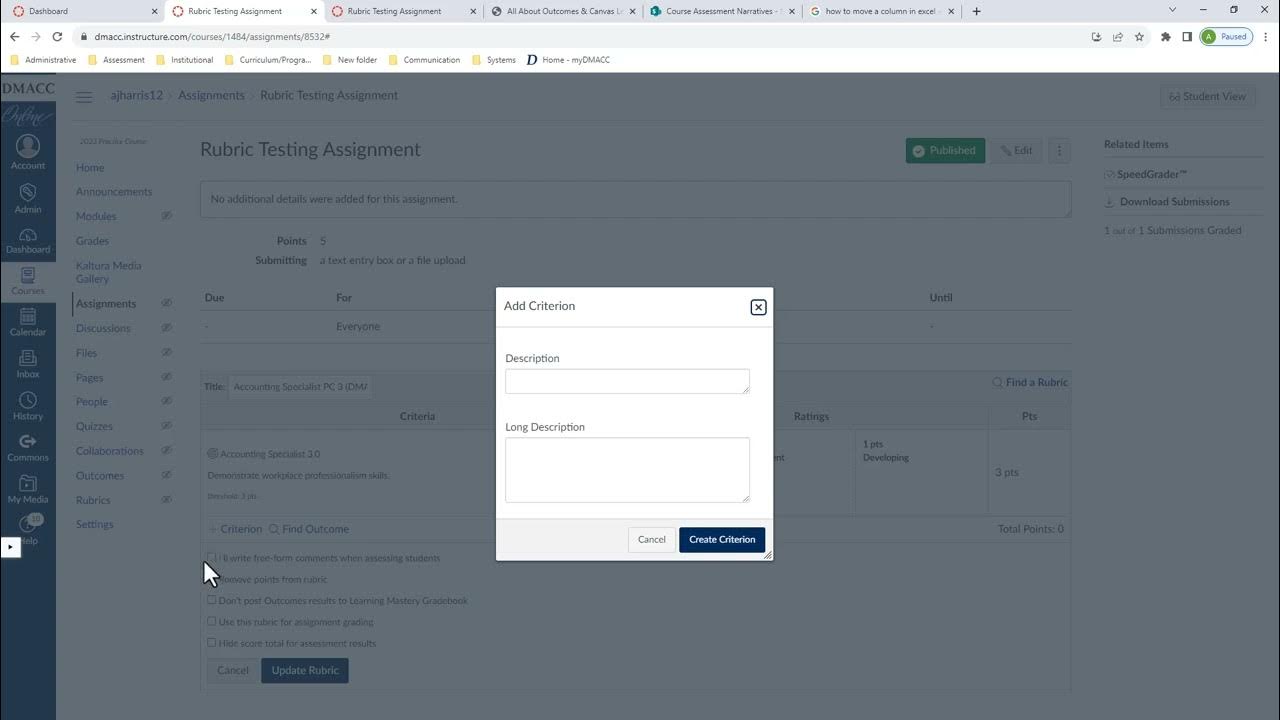The width and height of the screenshot is (1280, 720).
Task: Click the add Criterion link
Action: pyautogui.click(x=235, y=529)
